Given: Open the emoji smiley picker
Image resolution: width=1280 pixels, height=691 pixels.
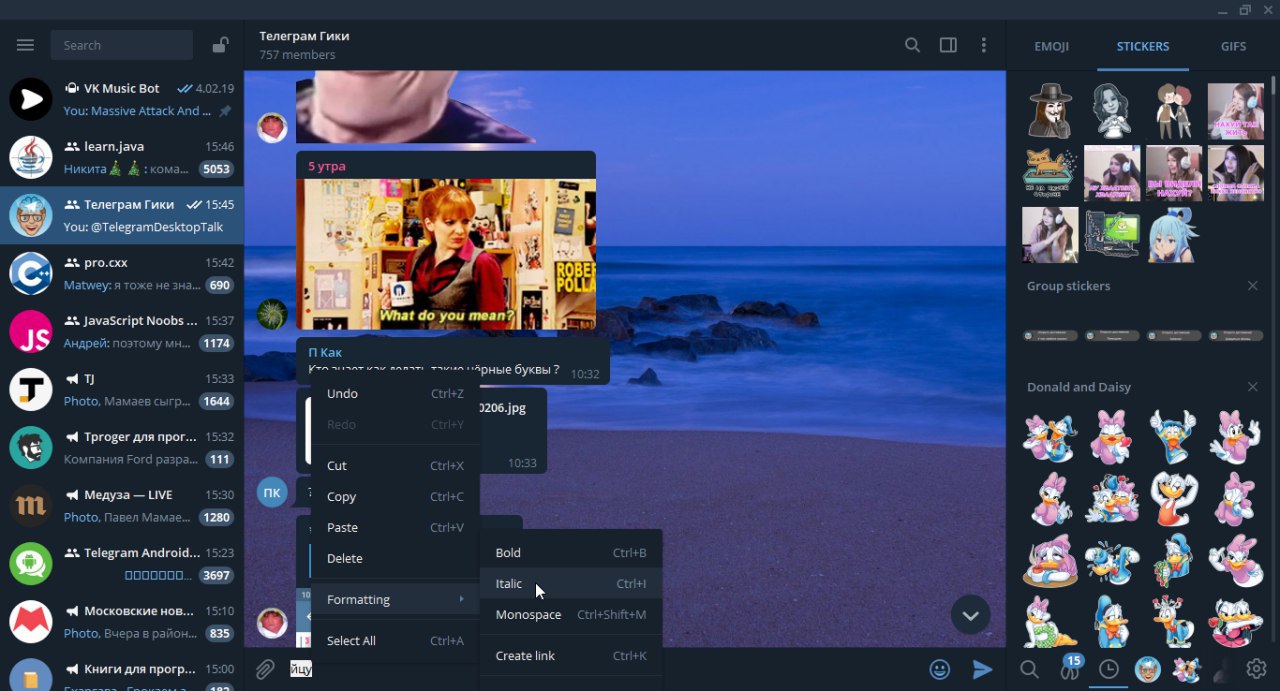Looking at the screenshot, I should [x=939, y=670].
